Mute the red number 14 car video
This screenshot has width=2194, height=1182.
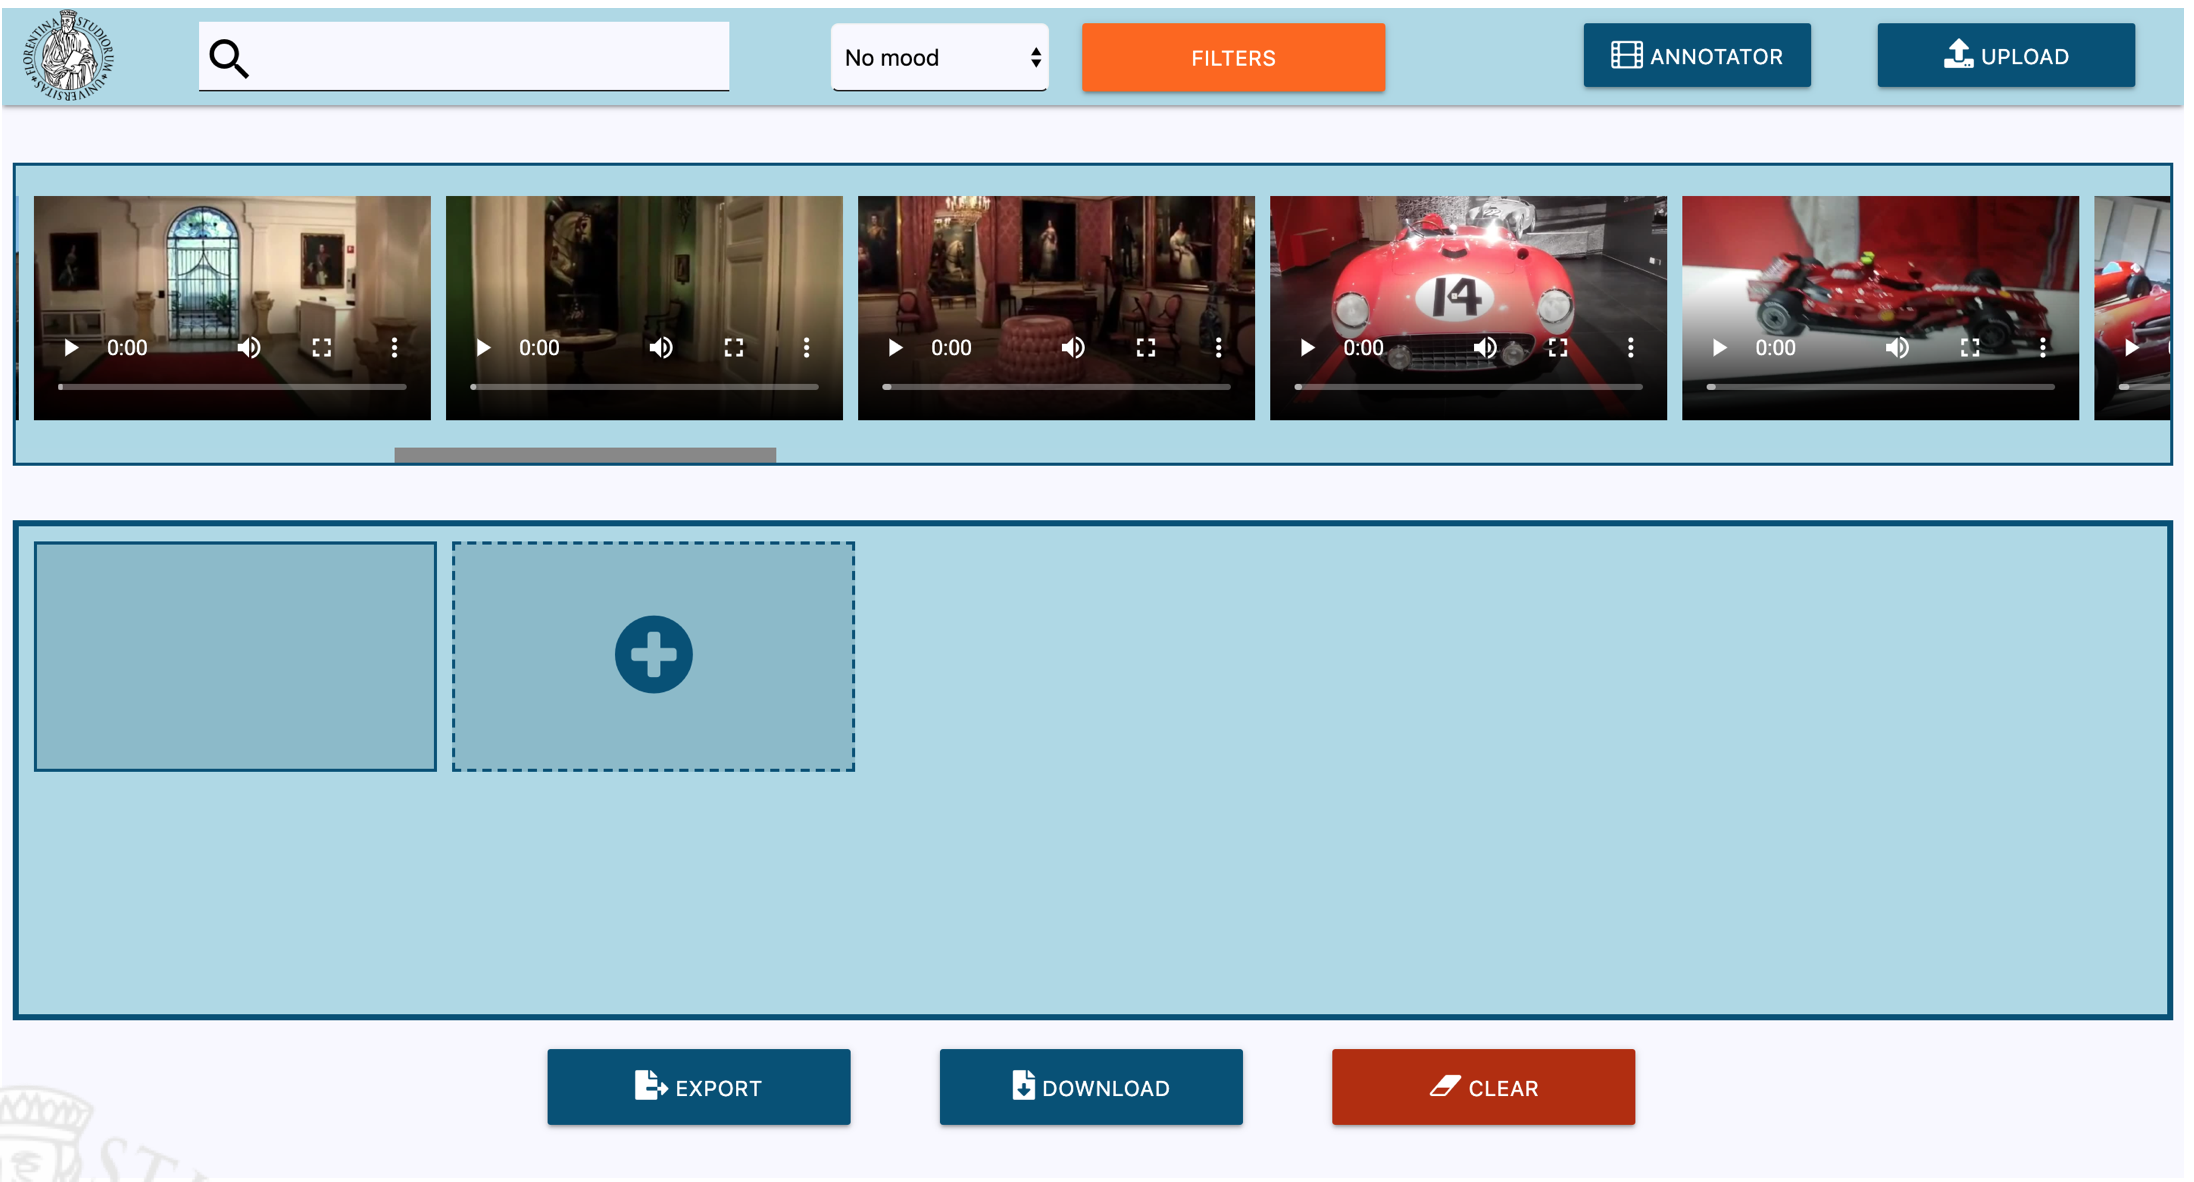pos(1485,348)
